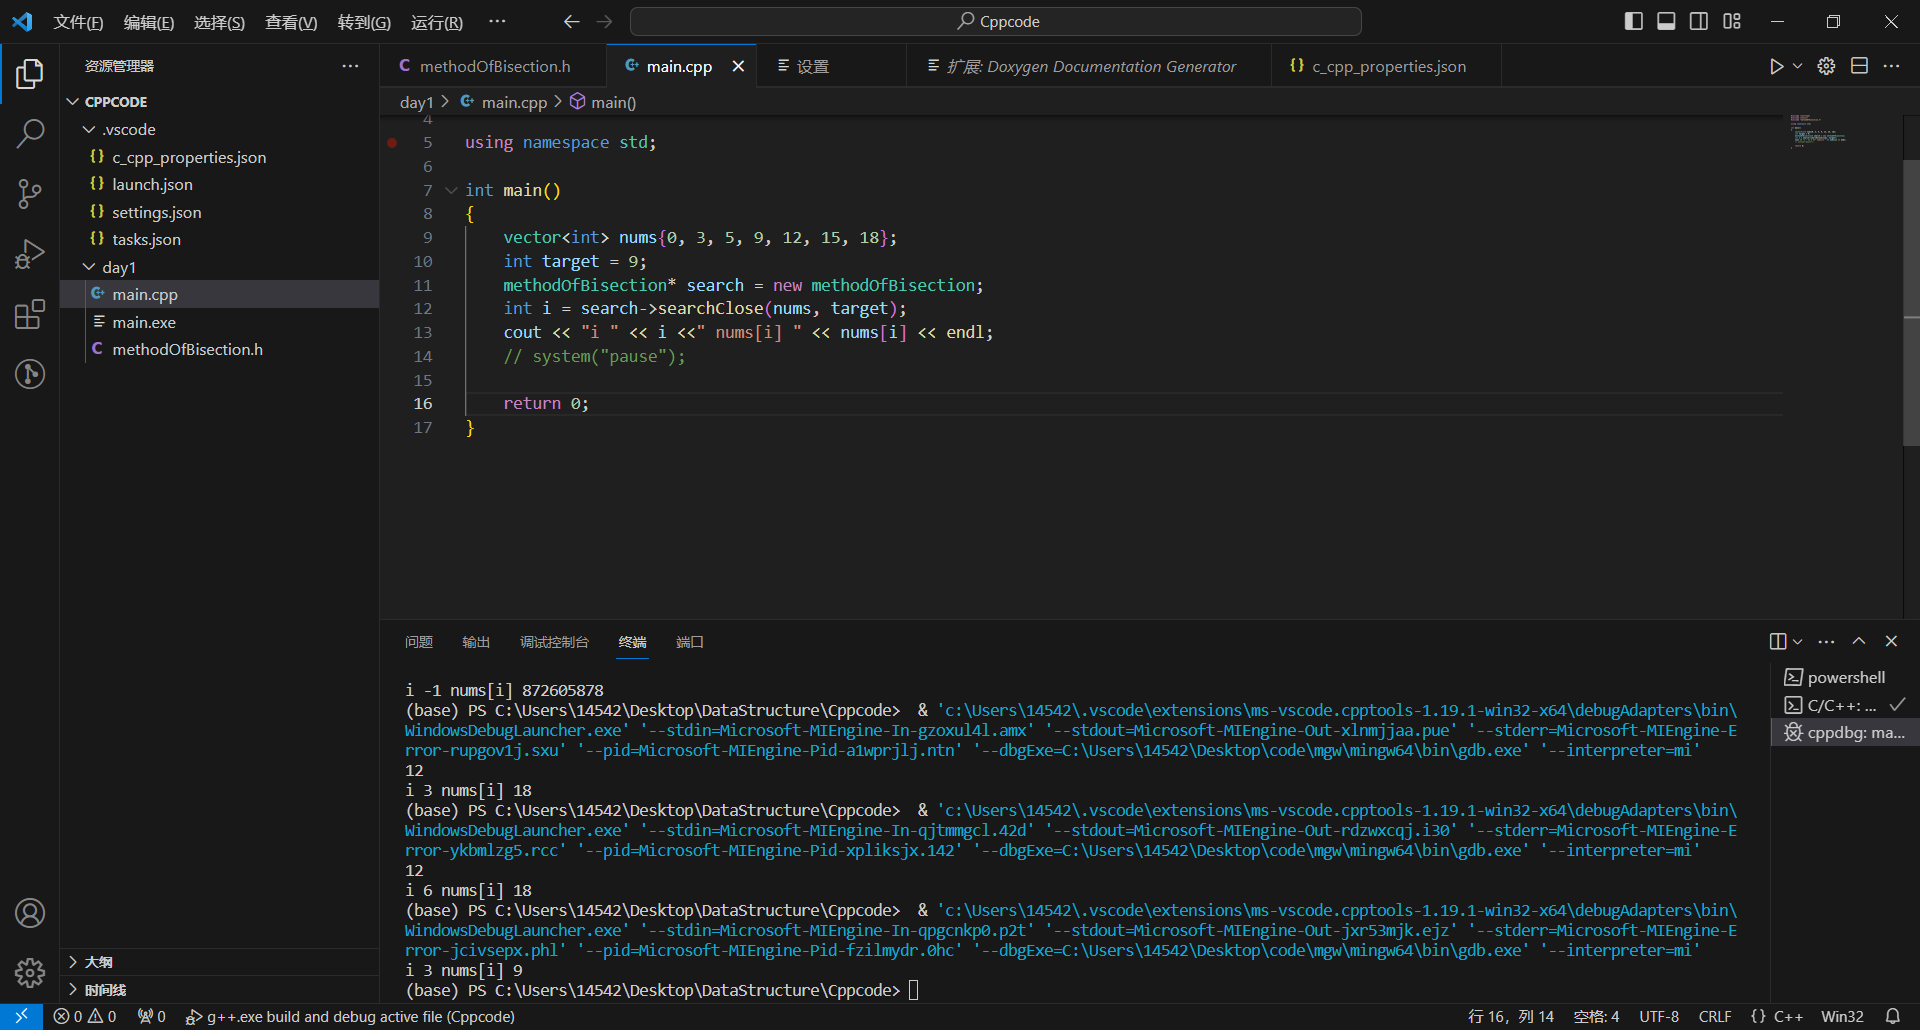This screenshot has width=1920, height=1030.
Task: Fold the main() function at line 7
Action: click(x=451, y=190)
